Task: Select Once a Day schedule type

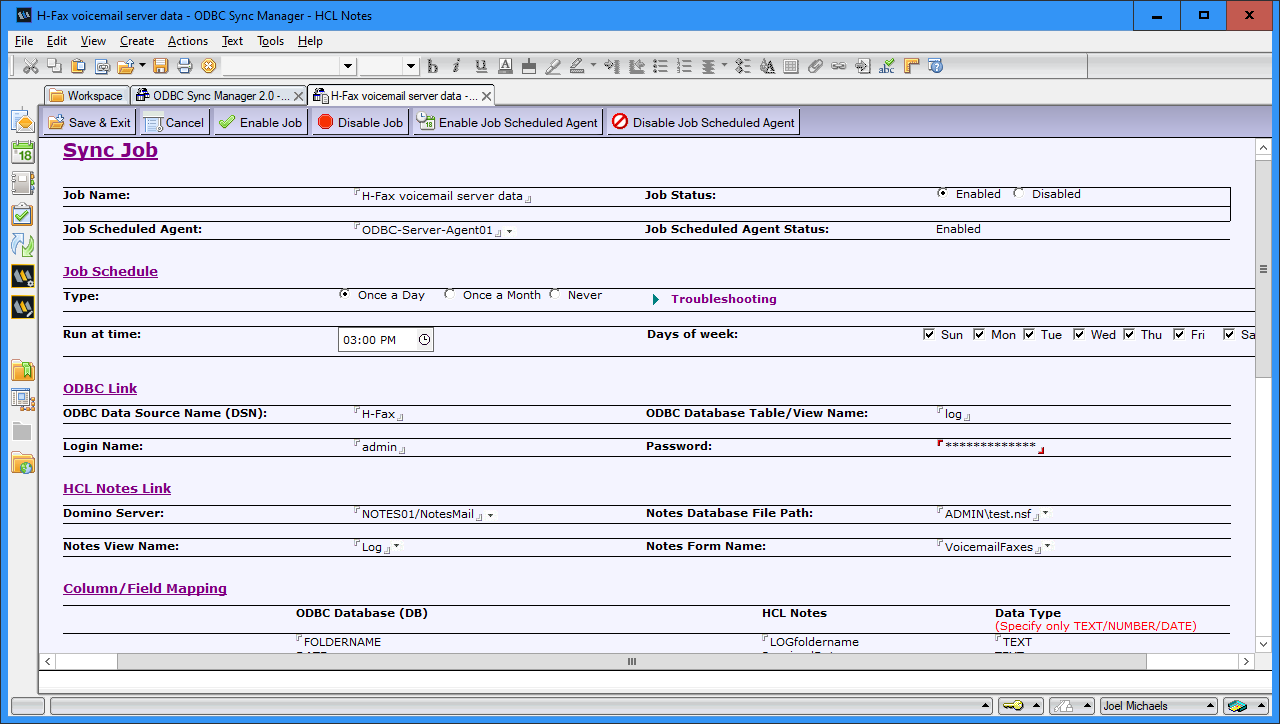Action: point(344,295)
